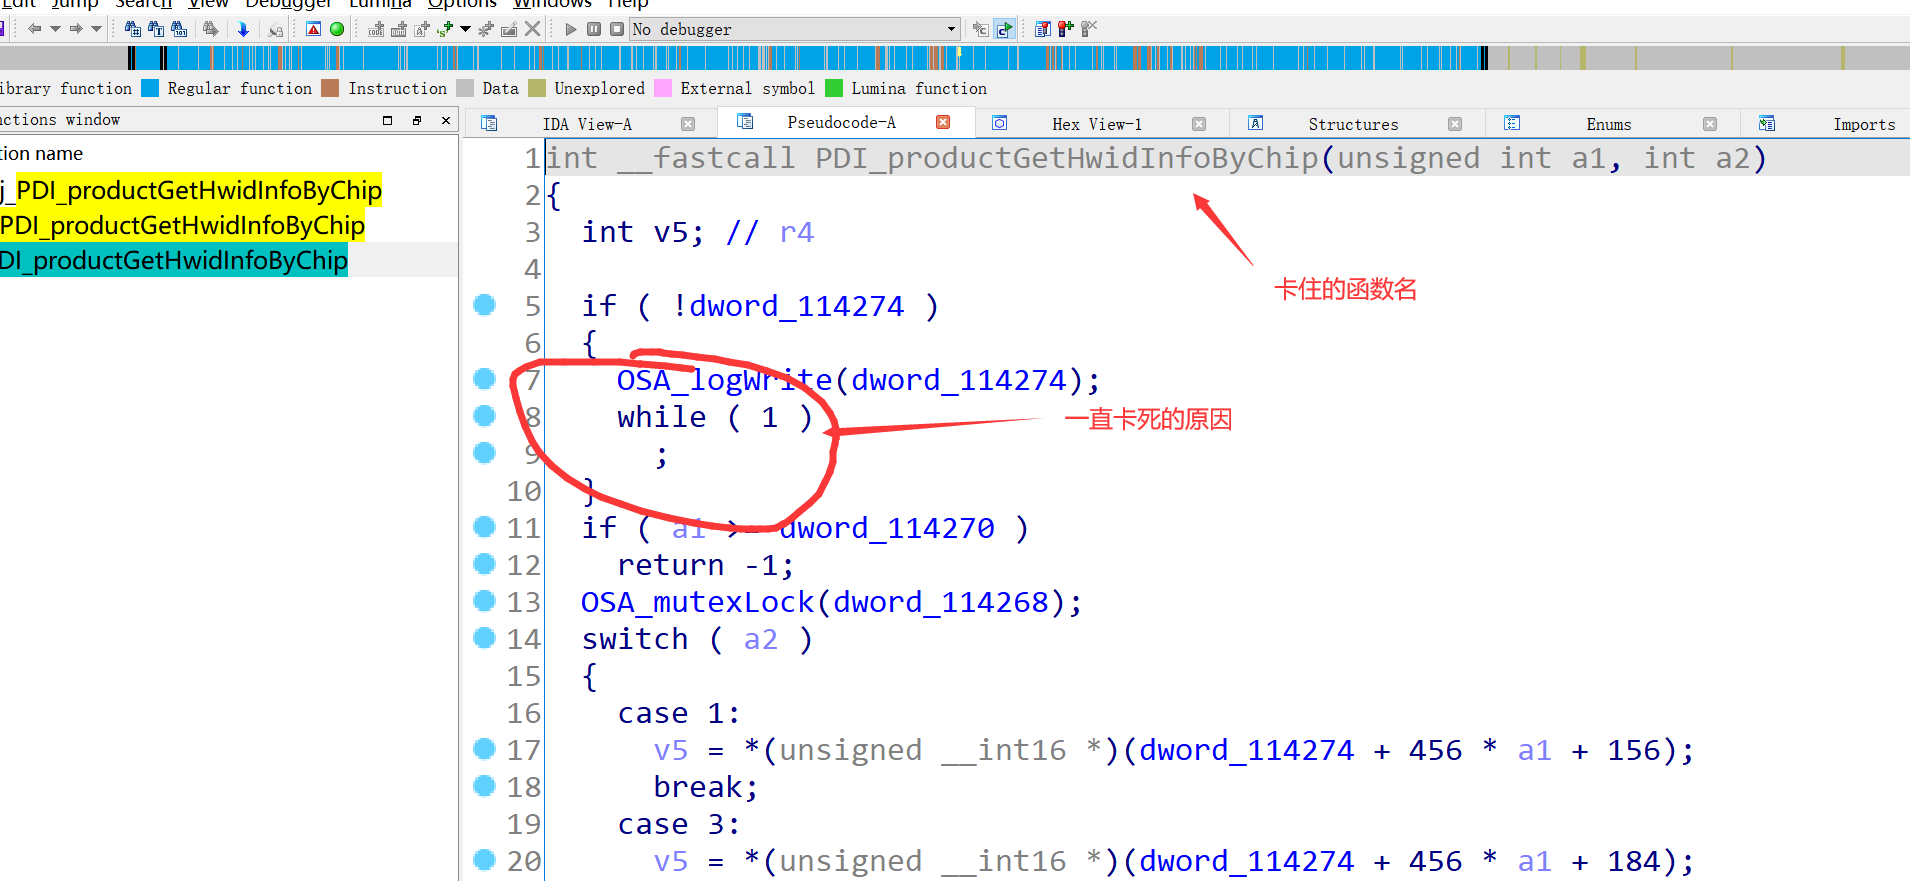Viewport: 1910px width, 881px height.
Task: Toggle breakpoint dot on line 11
Action: click(484, 526)
